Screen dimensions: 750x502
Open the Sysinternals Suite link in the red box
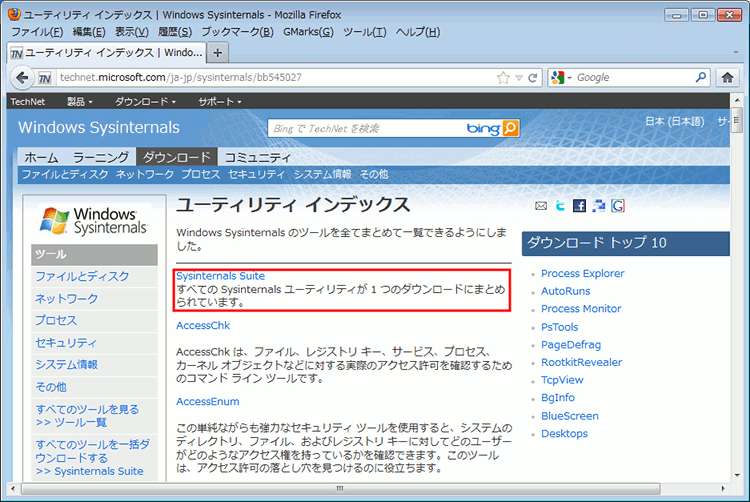(220, 276)
